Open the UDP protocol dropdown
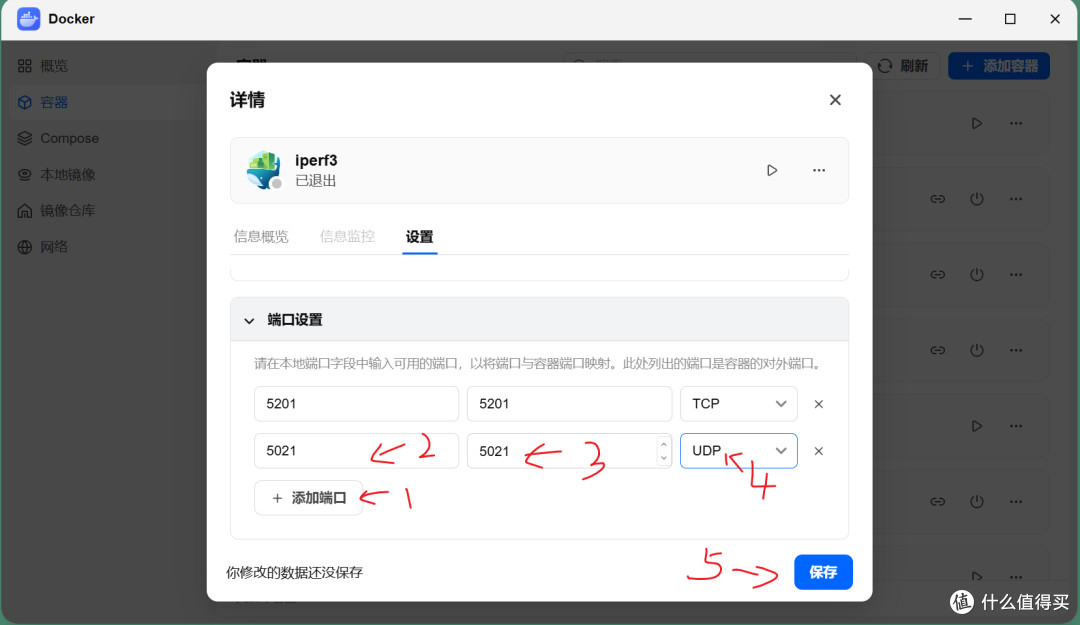The image size is (1080, 625). [738, 451]
